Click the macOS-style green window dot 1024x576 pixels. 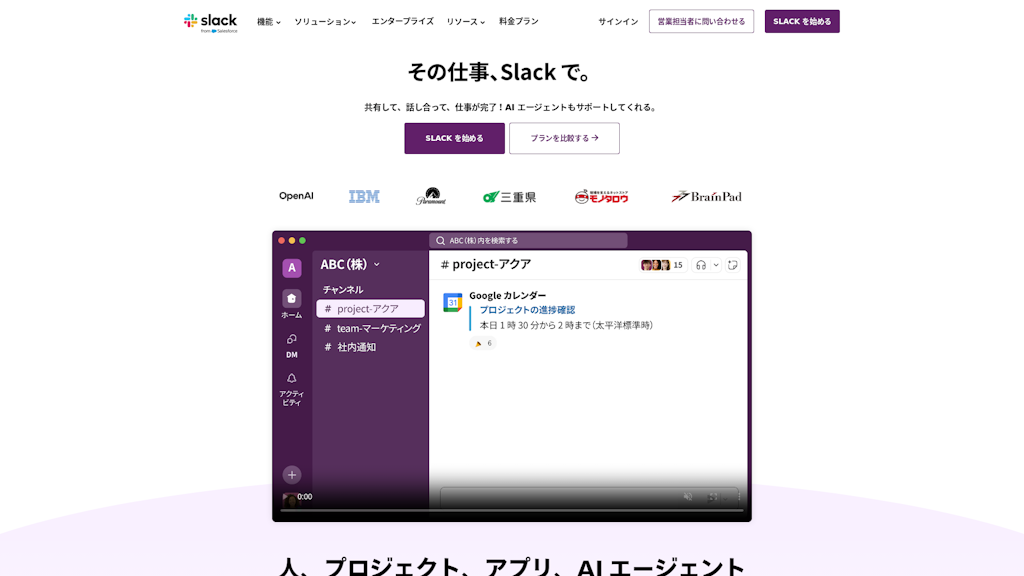pos(302,240)
